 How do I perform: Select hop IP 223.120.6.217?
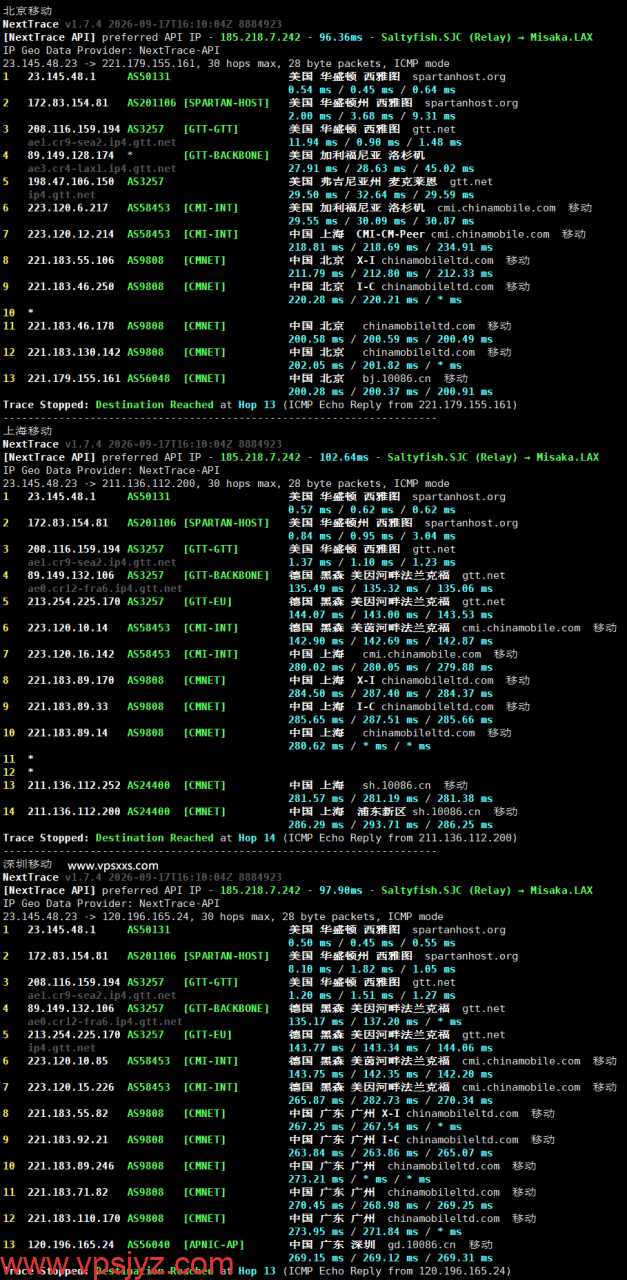pyautogui.click(x=68, y=208)
